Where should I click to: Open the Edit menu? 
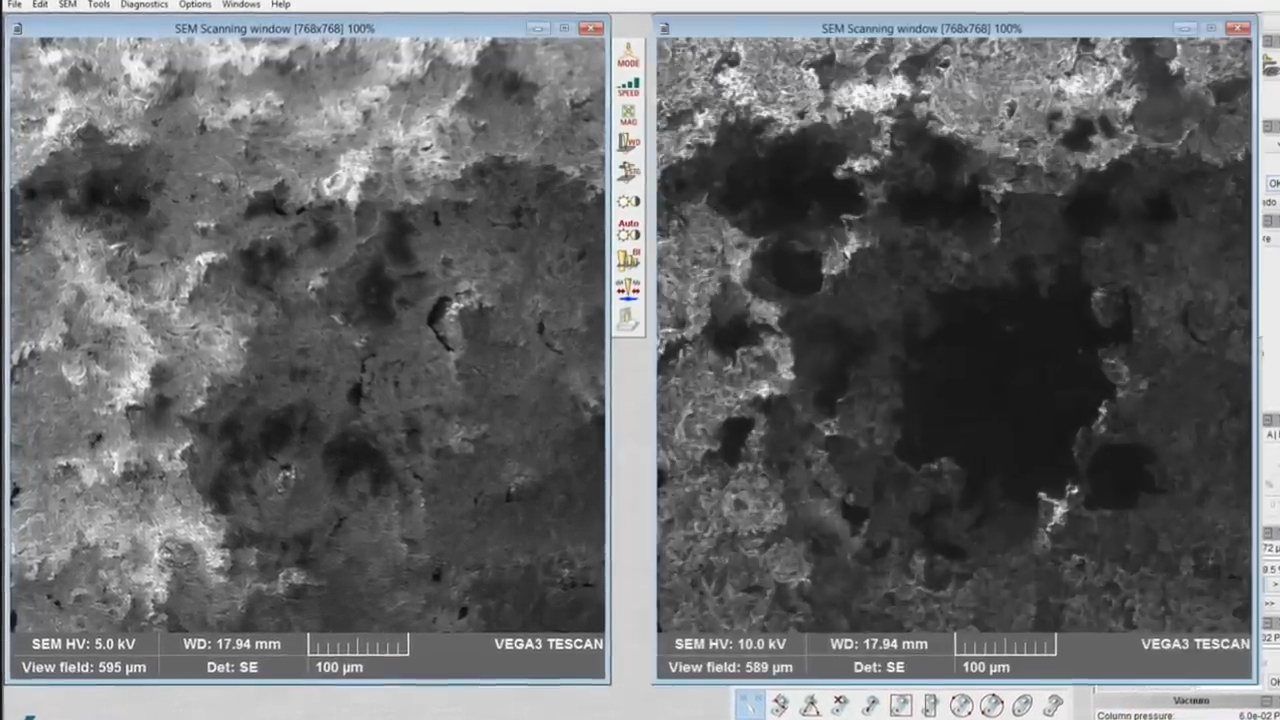[40, 4]
